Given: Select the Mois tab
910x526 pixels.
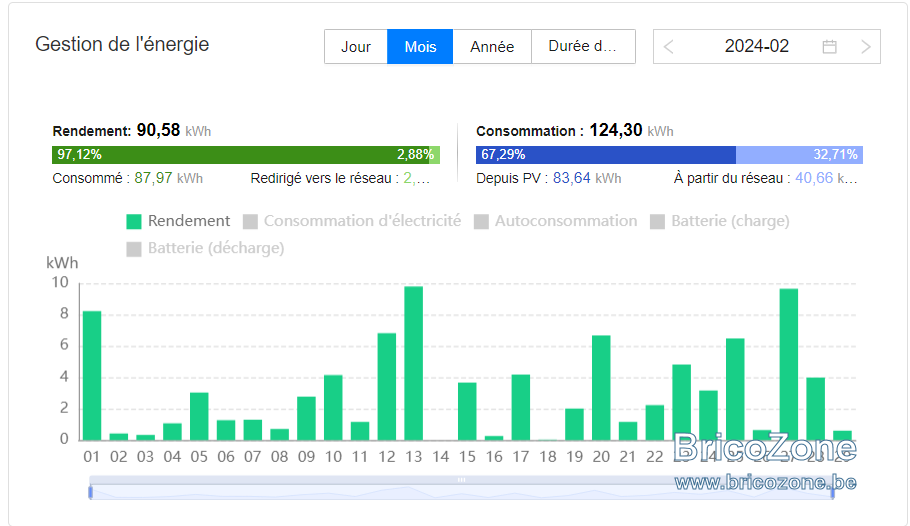Looking at the screenshot, I should point(420,46).
